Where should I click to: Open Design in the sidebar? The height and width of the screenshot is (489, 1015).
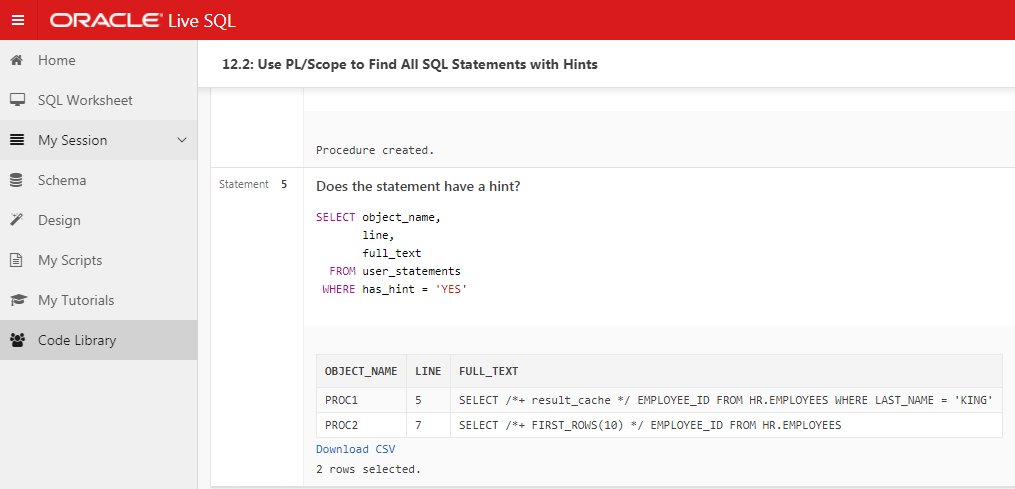point(98,220)
